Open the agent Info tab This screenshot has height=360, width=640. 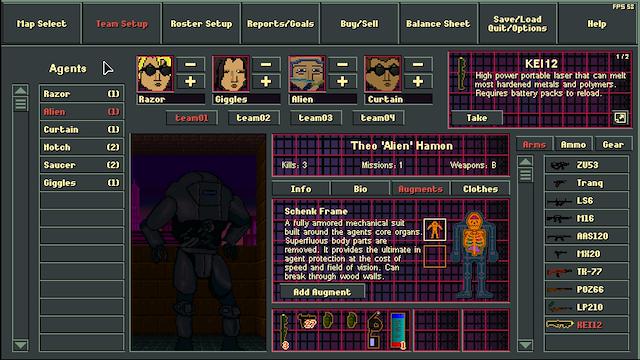[301, 189]
